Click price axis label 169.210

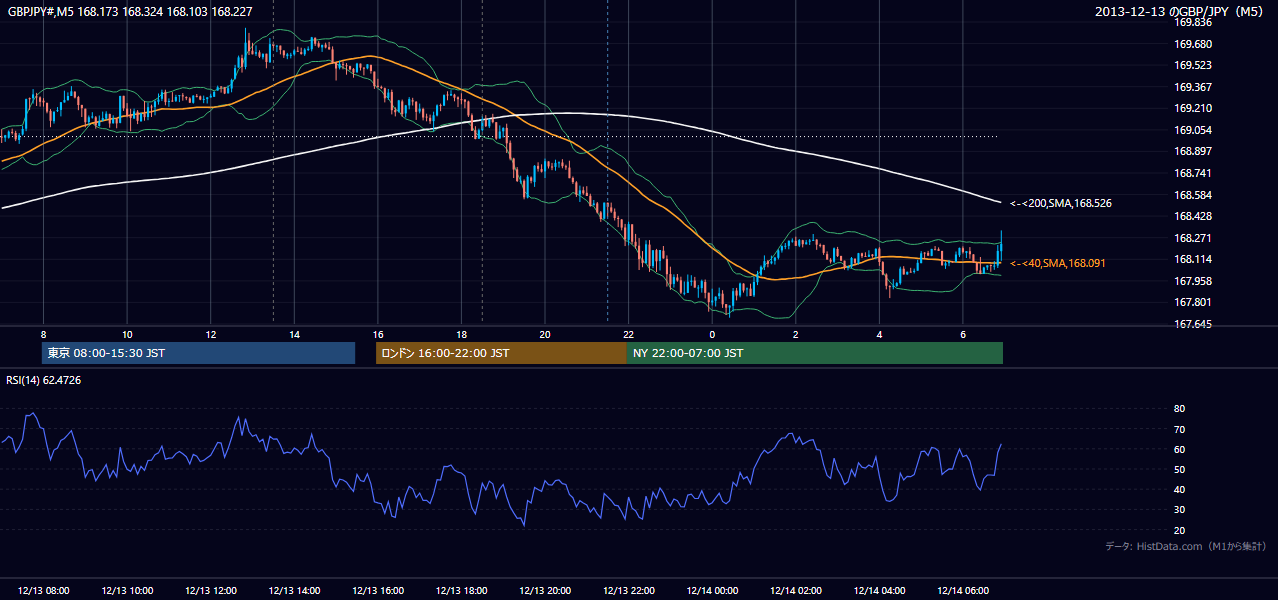[x=1193, y=108]
